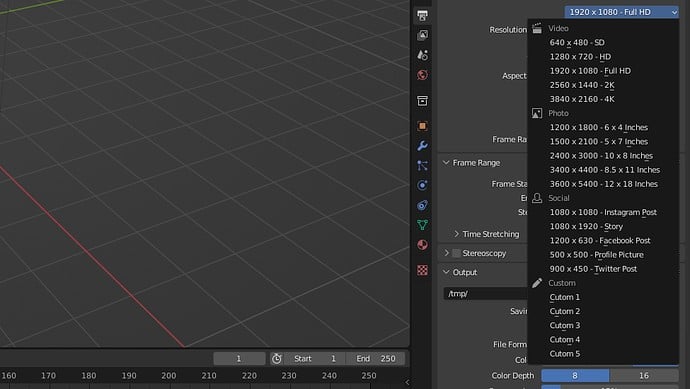
Task: Select 900 x 450 - Twitter Post preset
Action: (603, 269)
